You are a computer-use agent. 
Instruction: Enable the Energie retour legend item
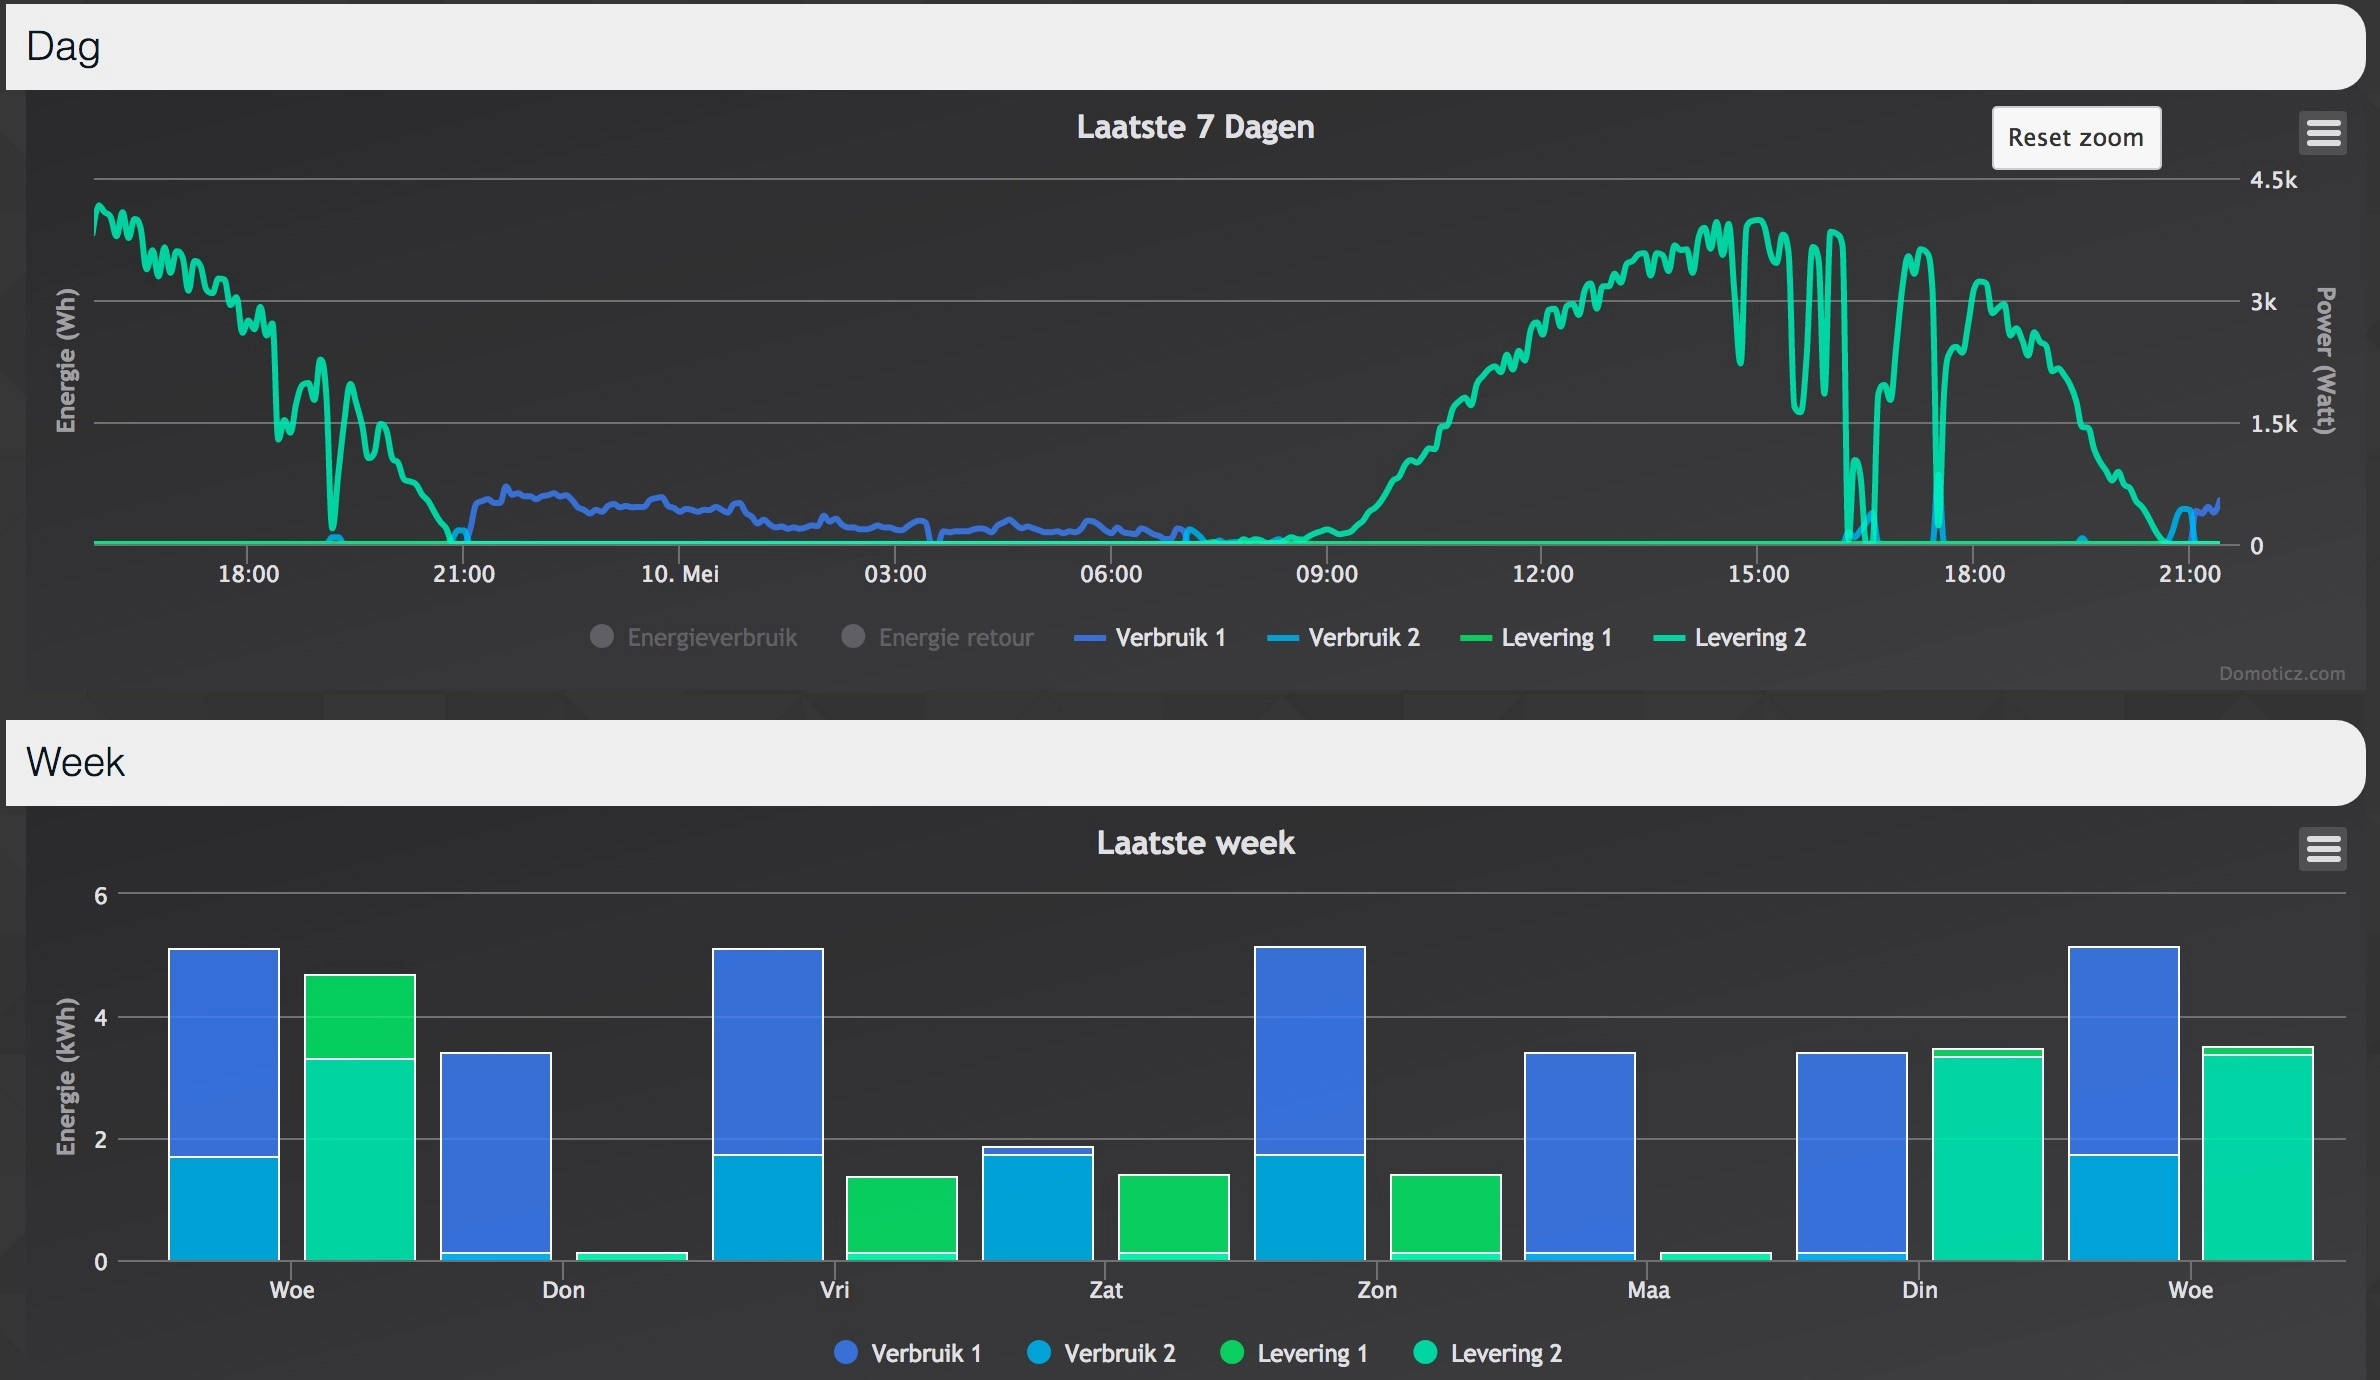coord(954,638)
